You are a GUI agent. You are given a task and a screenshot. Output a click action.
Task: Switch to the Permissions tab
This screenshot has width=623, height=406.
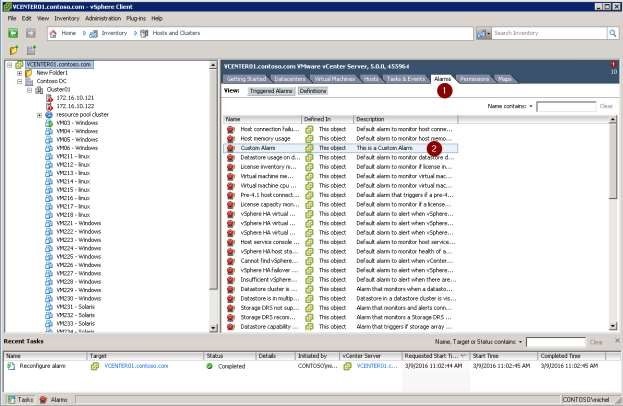(474, 78)
